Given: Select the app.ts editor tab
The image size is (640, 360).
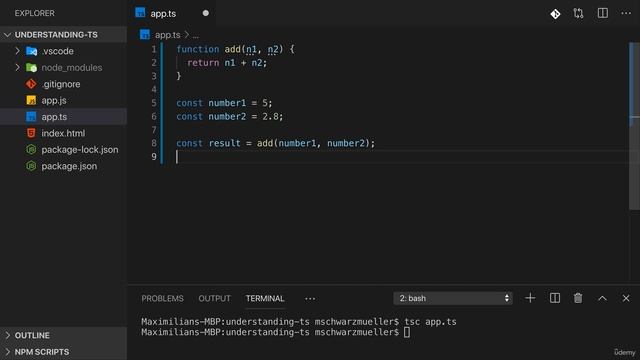Looking at the screenshot, I should (172, 13).
